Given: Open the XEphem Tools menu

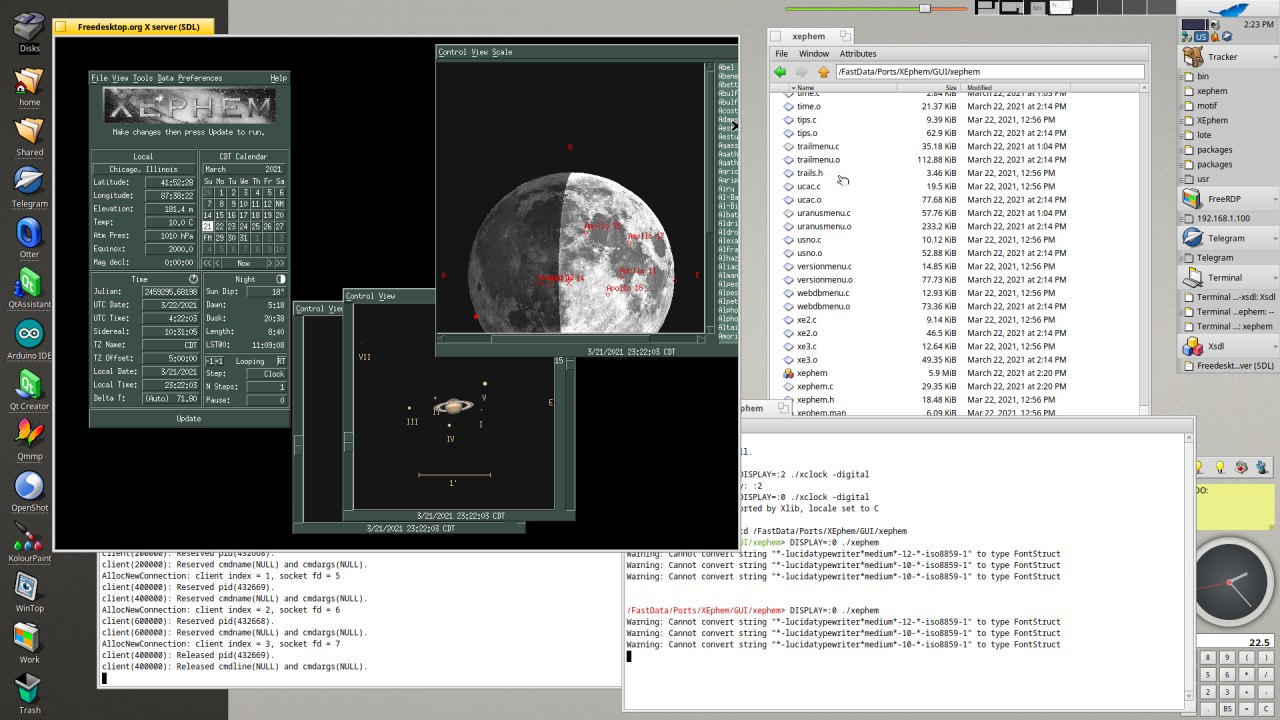Looking at the screenshot, I should (x=143, y=78).
